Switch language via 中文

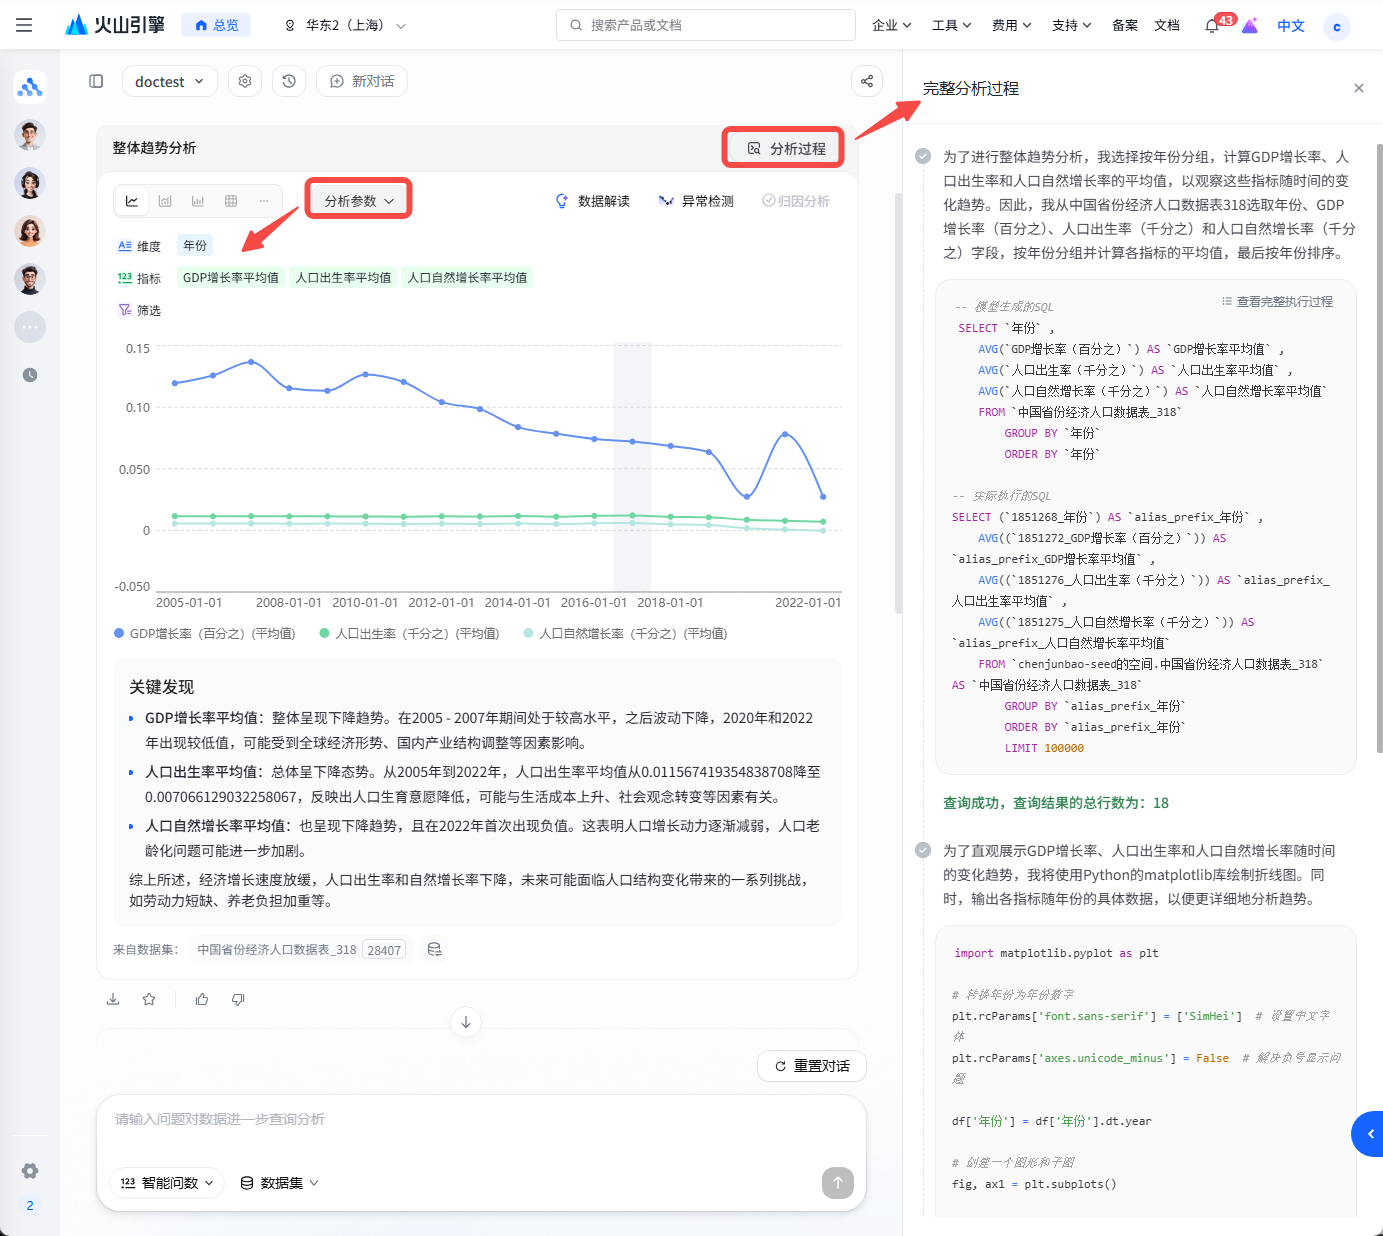coord(1291,26)
